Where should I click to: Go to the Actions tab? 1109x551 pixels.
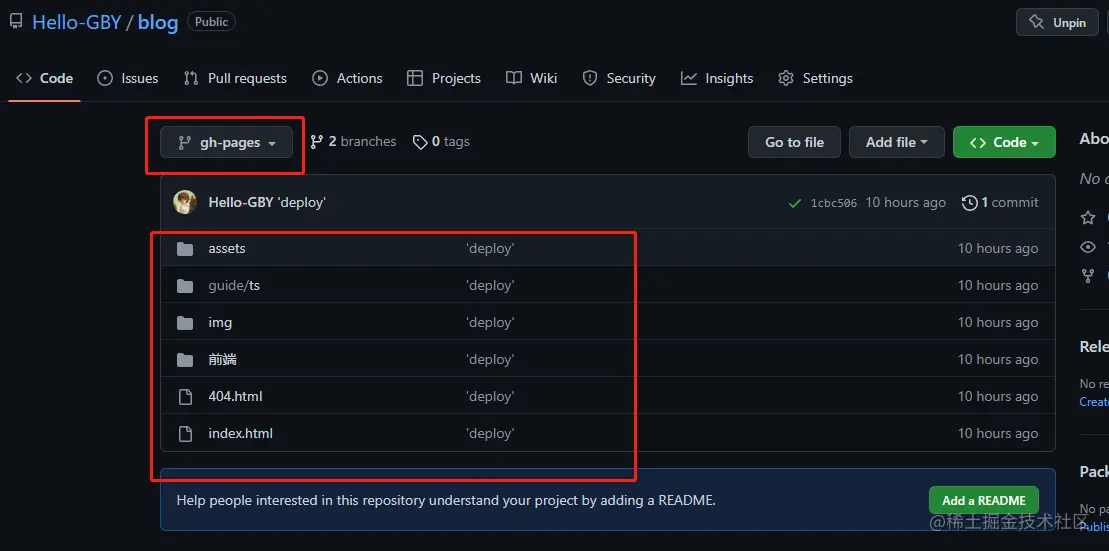pos(347,79)
